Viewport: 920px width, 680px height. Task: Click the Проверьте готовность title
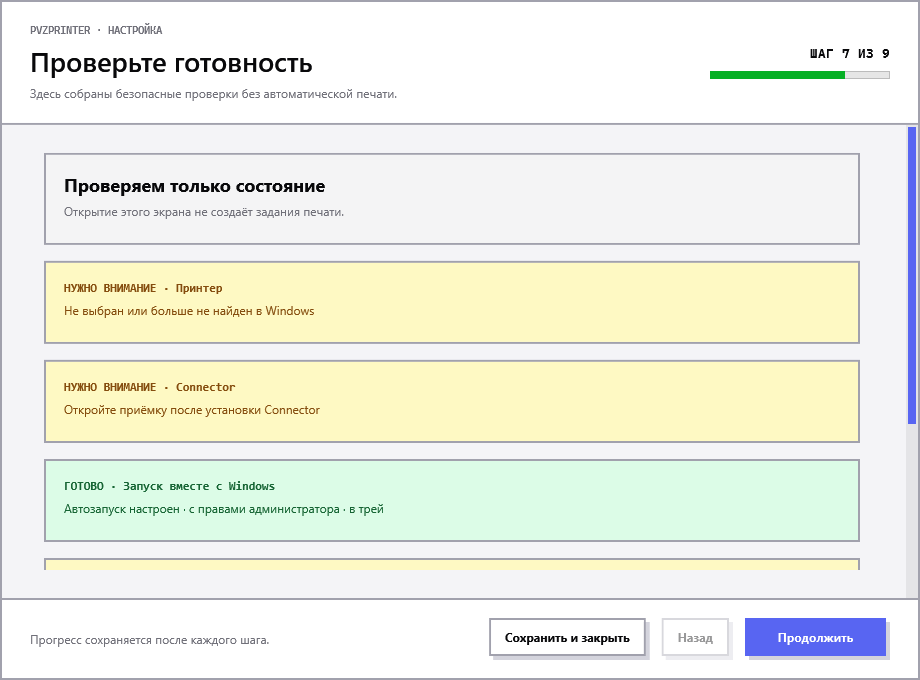pos(171,63)
